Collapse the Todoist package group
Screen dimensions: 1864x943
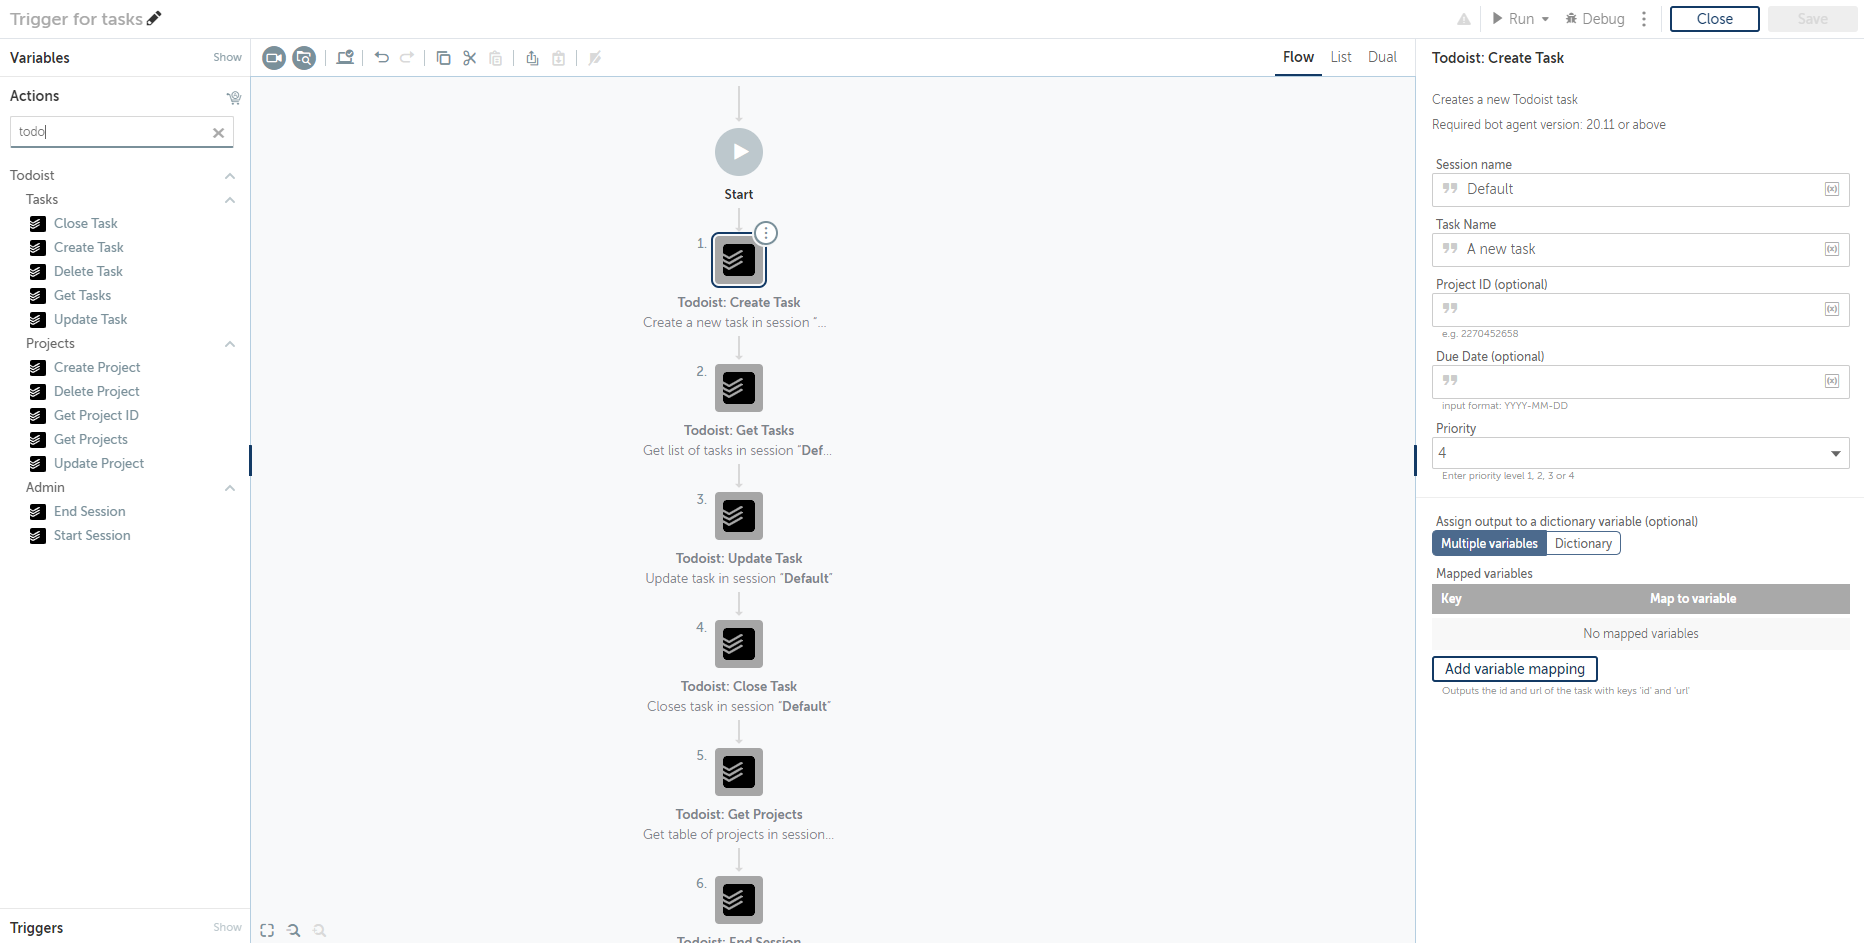[x=230, y=176]
